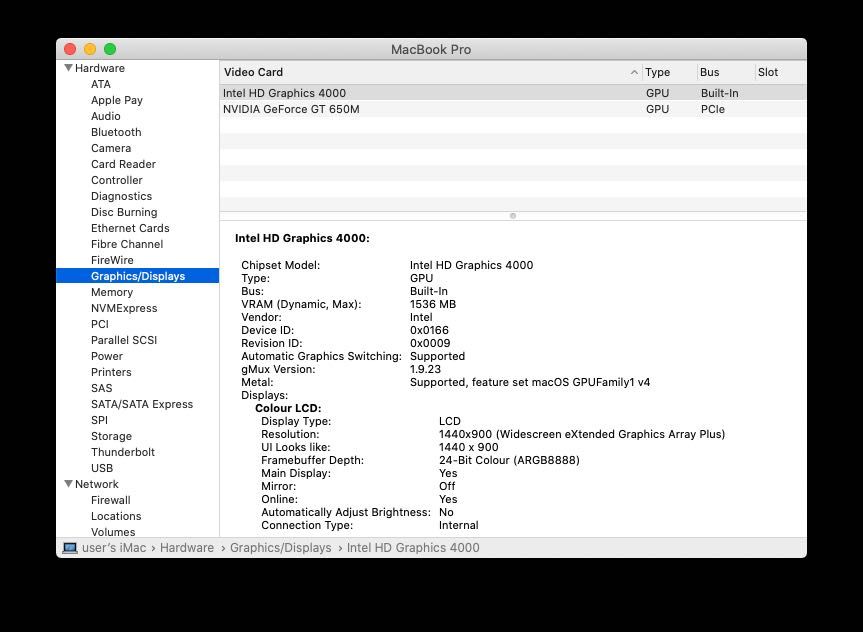The height and width of the screenshot is (632, 863).
Task: Select SAS in the sidebar
Action: [x=101, y=388]
